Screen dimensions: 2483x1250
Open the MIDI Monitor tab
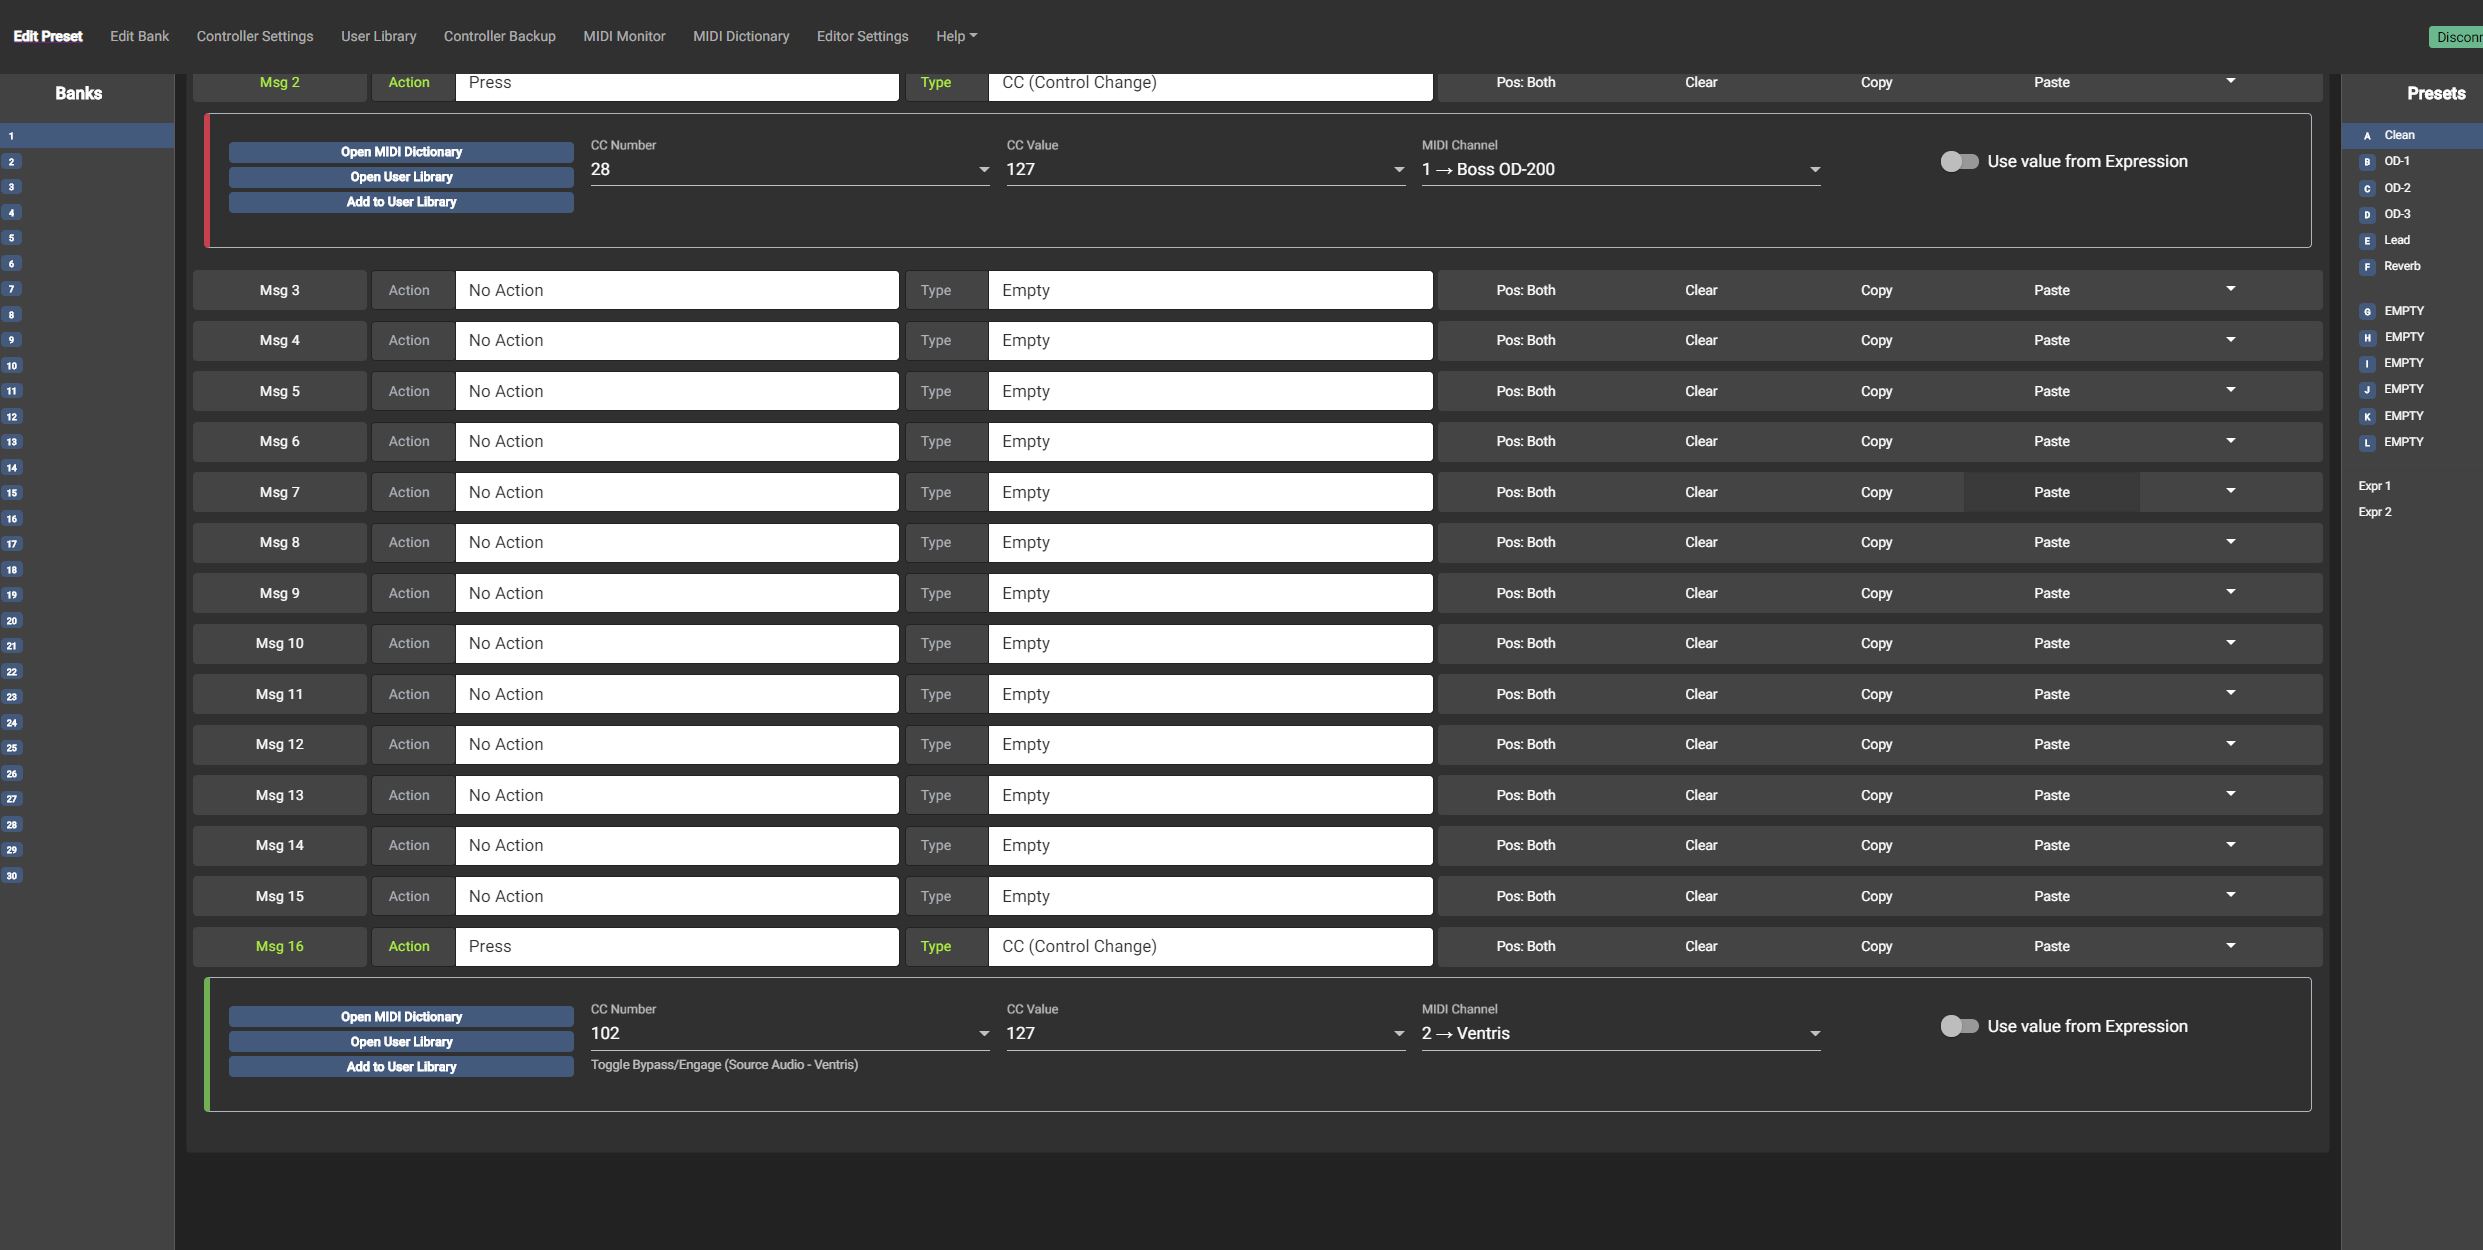pos(624,36)
